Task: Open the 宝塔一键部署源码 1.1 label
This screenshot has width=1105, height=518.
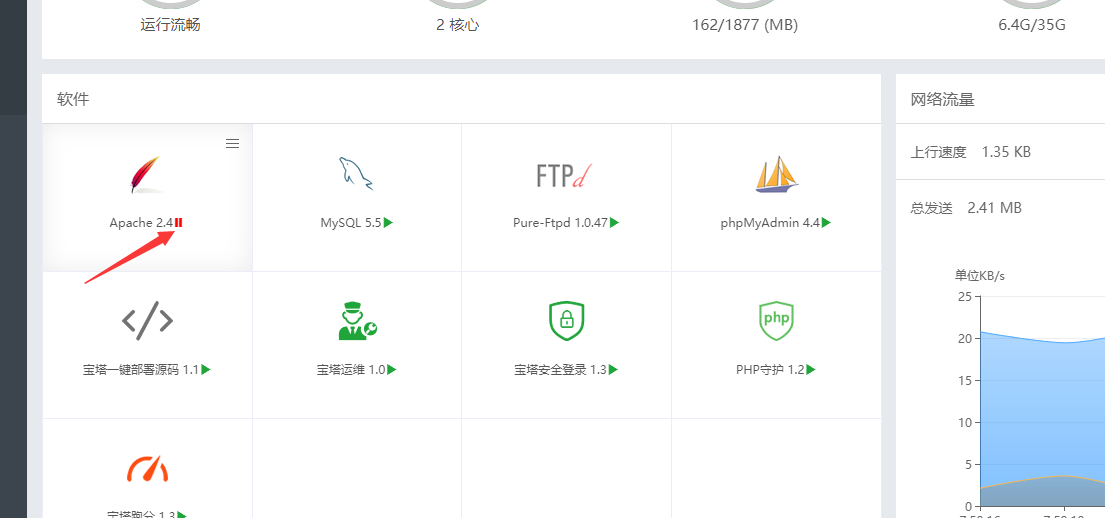Action: (141, 369)
